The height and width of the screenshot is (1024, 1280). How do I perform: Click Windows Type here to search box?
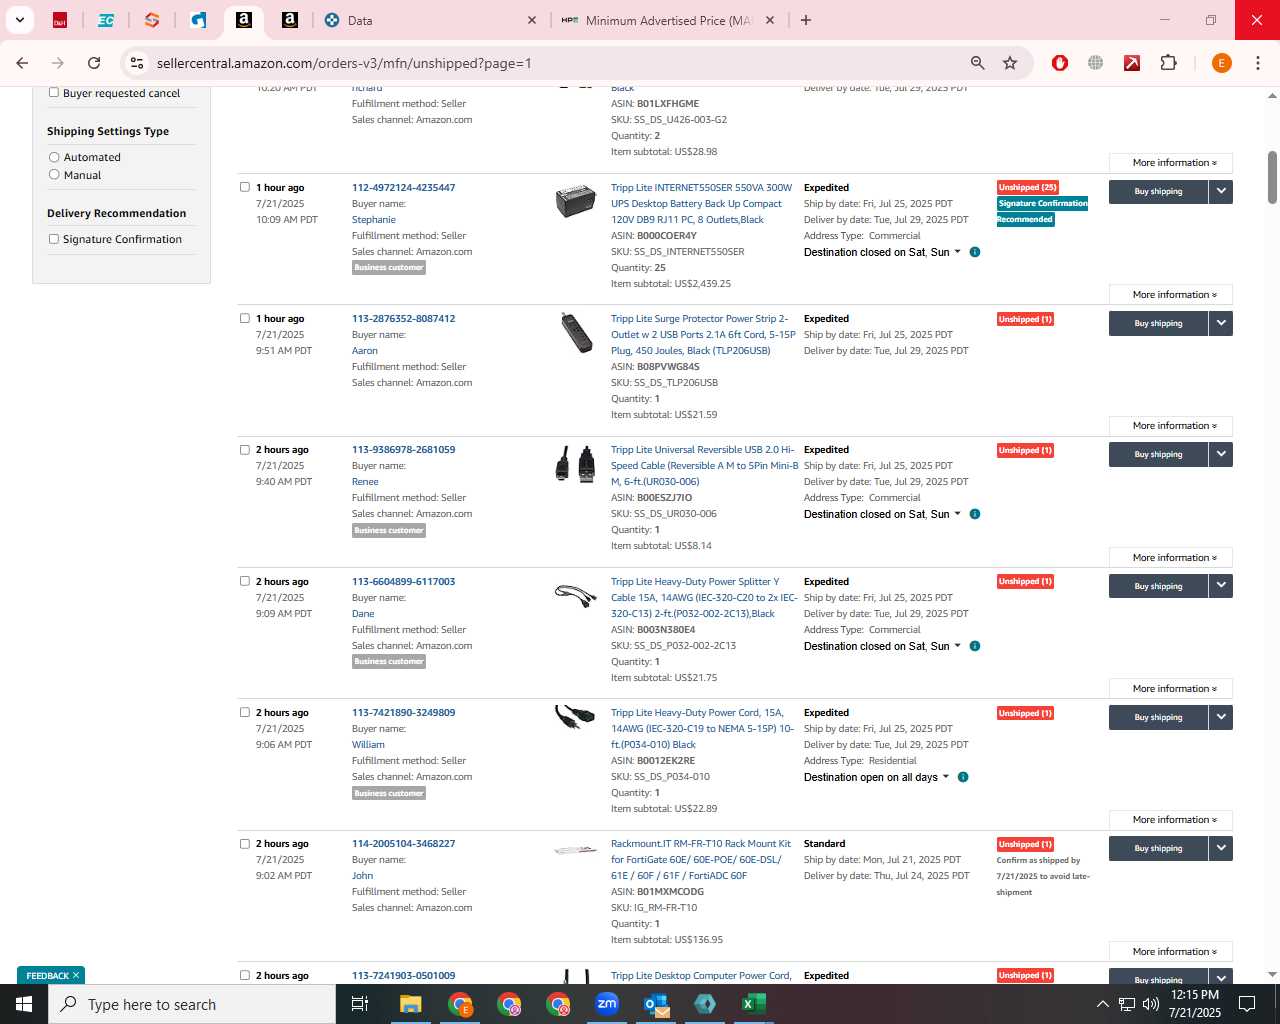pos(192,1004)
